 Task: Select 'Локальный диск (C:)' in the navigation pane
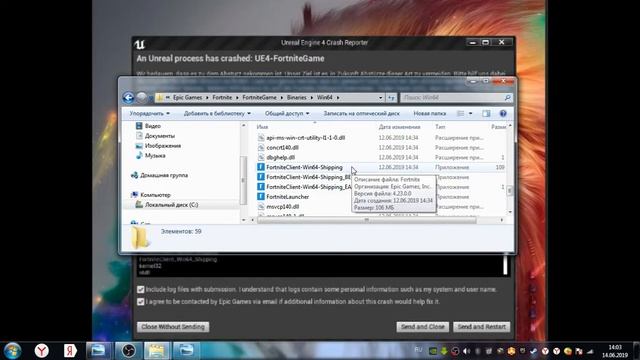pos(171,204)
